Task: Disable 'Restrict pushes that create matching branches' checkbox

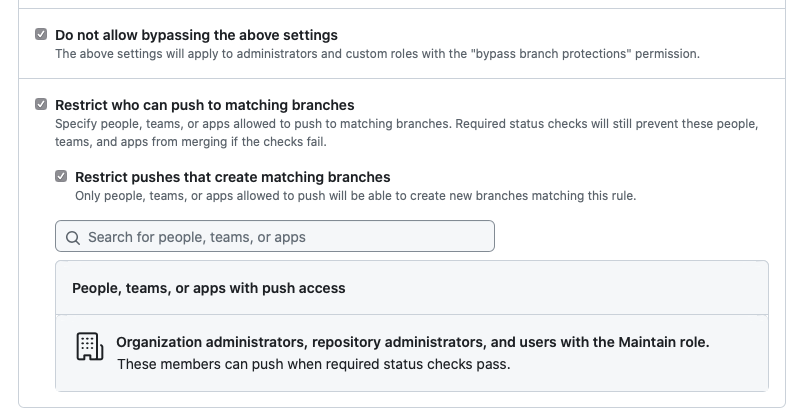Action: tap(61, 176)
